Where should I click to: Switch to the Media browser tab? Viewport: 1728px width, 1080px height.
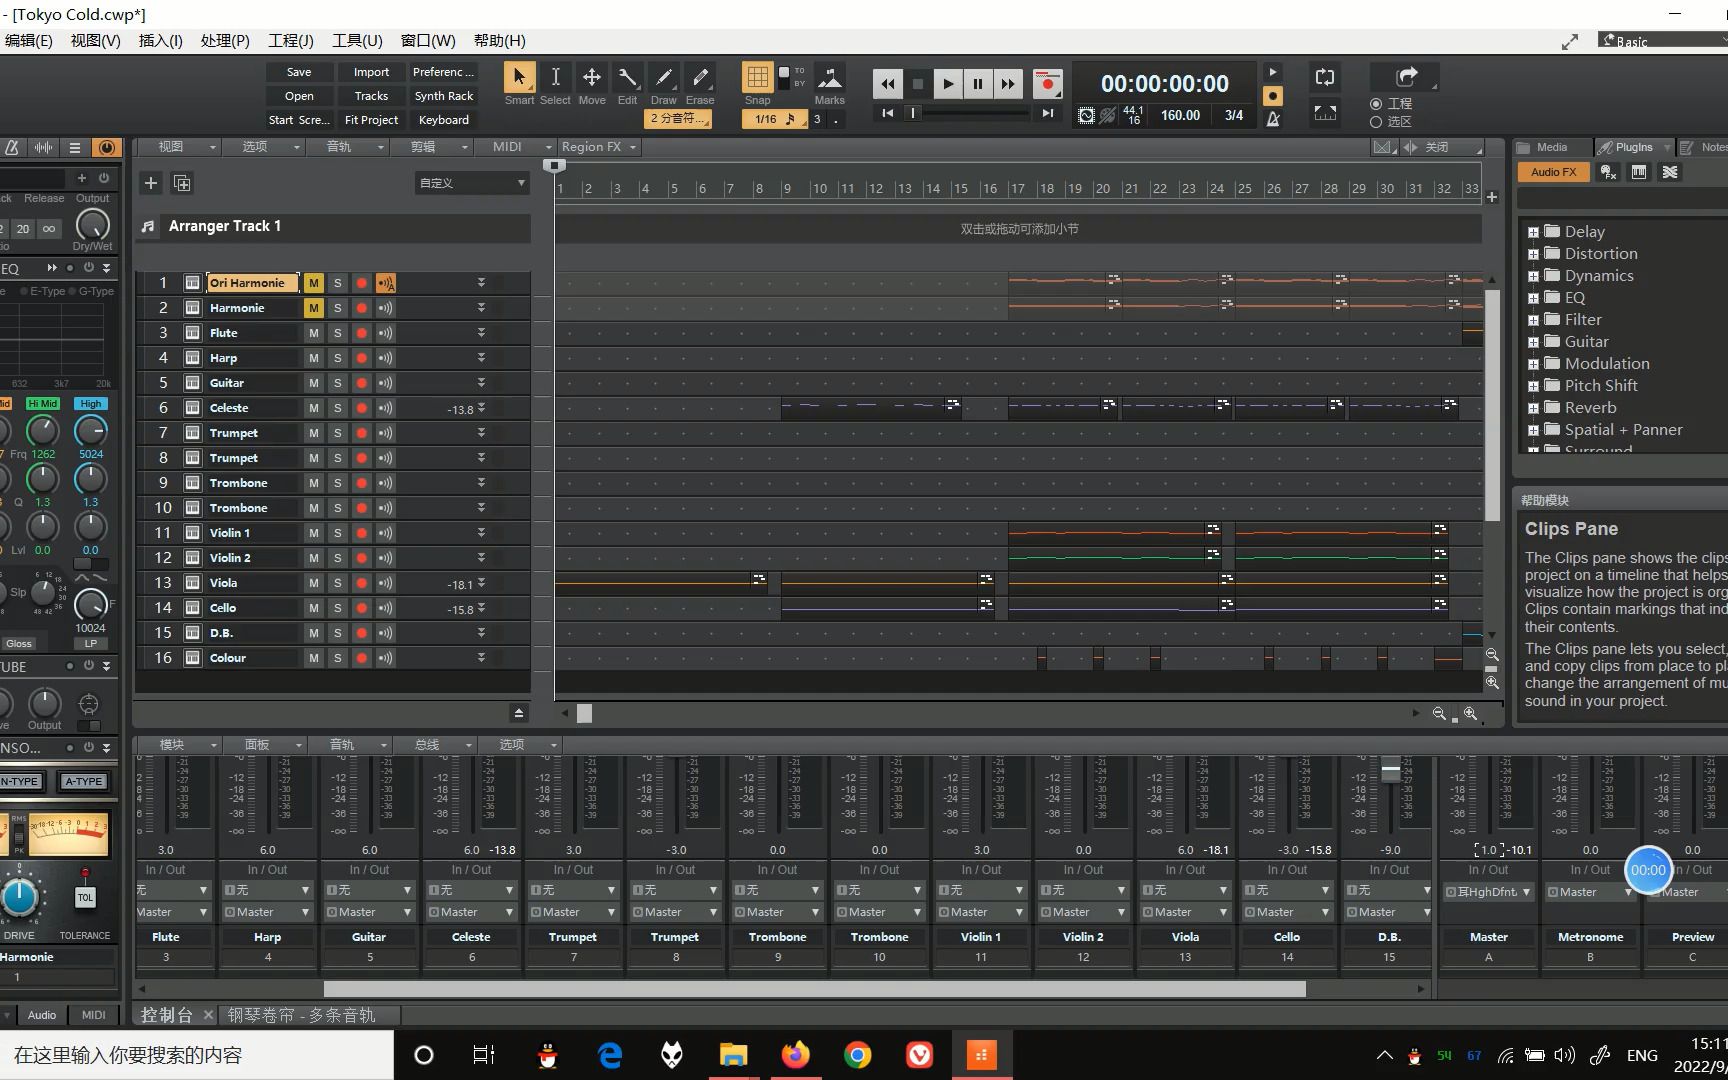1551,147
